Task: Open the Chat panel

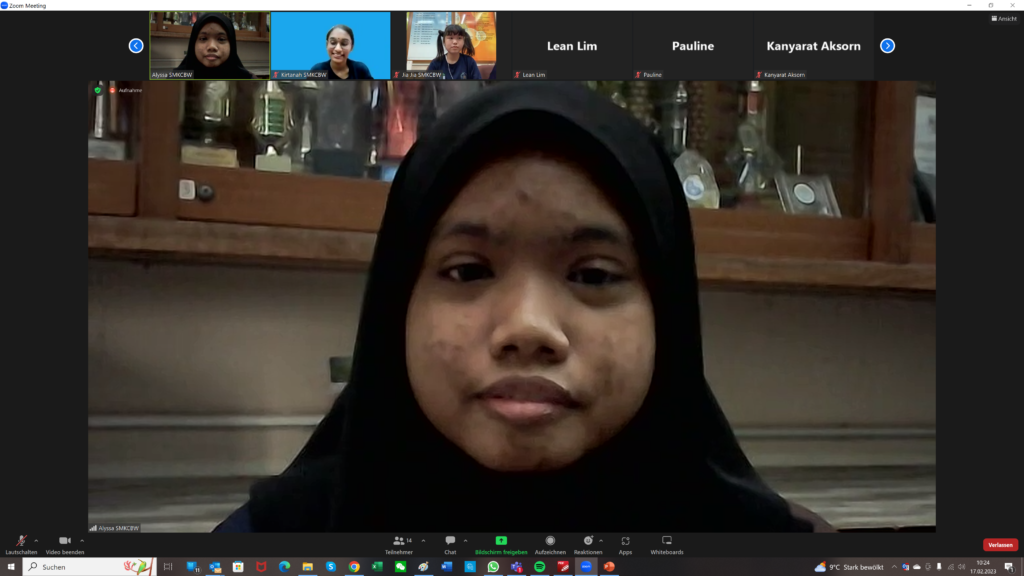Action: coord(450,541)
